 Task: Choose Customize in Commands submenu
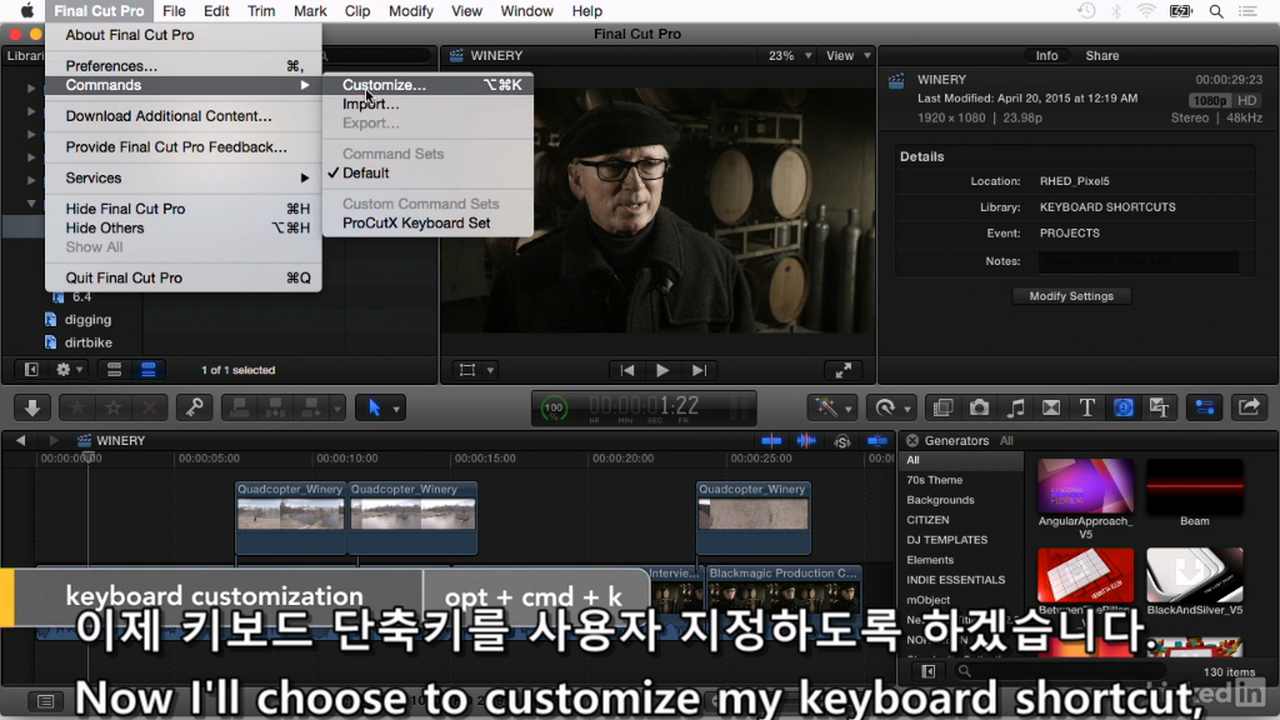(x=427, y=85)
